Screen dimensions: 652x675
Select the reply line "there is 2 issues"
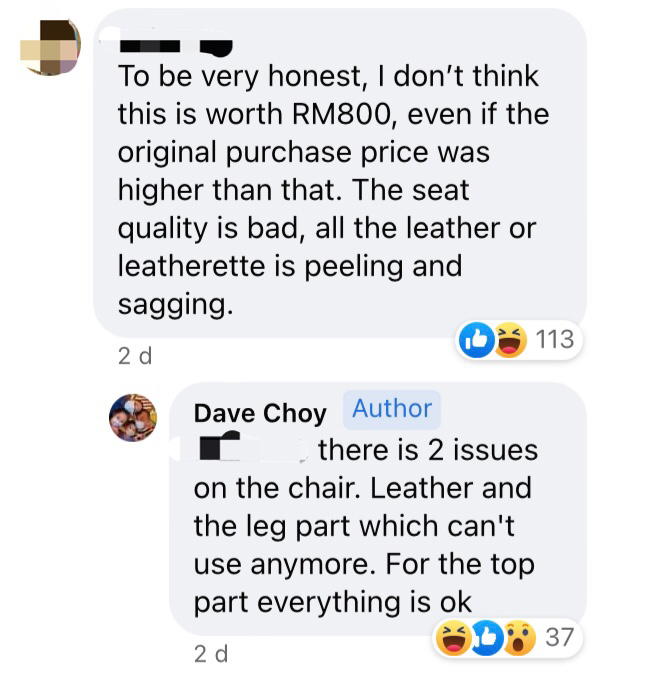tap(428, 450)
